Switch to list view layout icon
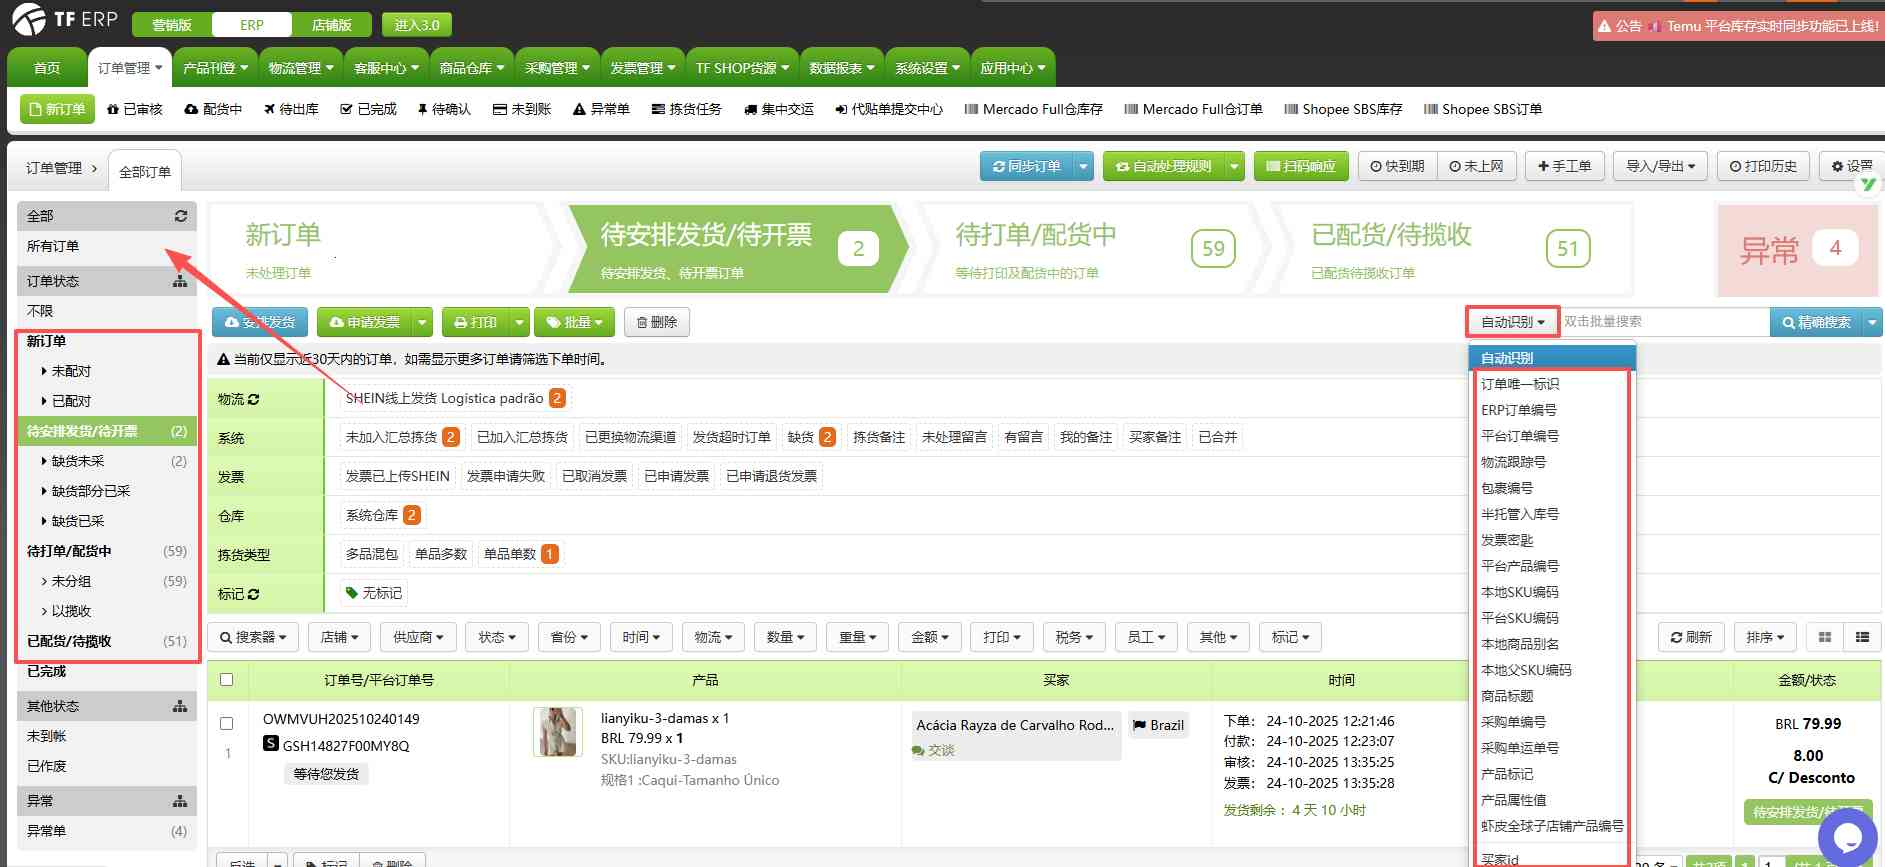The width and height of the screenshot is (1885, 867). [x=1862, y=637]
